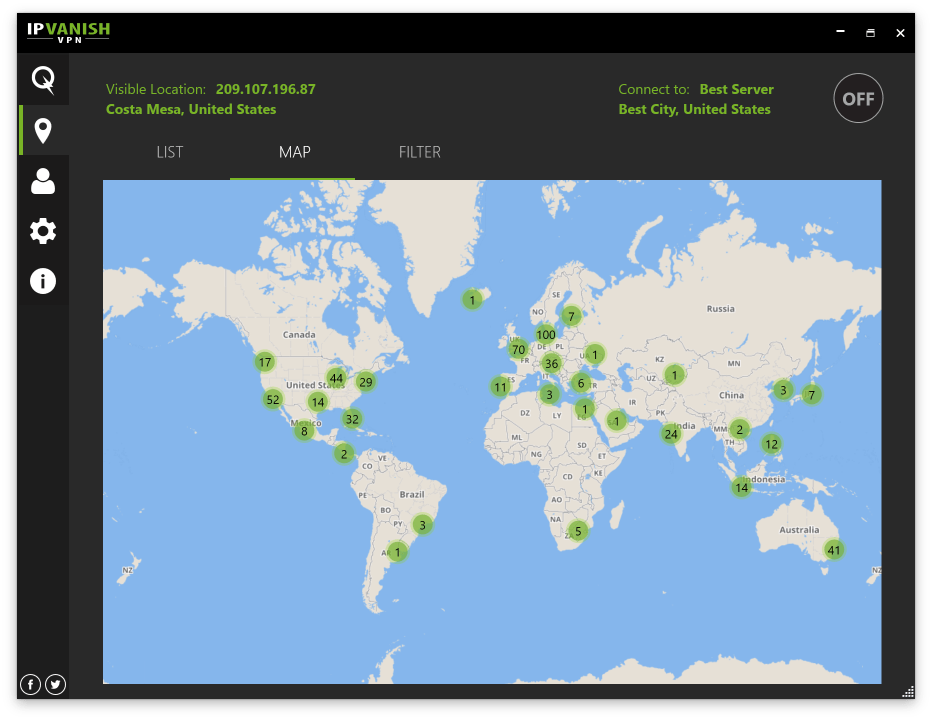This screenshot has width=932, height=720.
Task: Open the account profile icon
Action: tap(43, 181)
